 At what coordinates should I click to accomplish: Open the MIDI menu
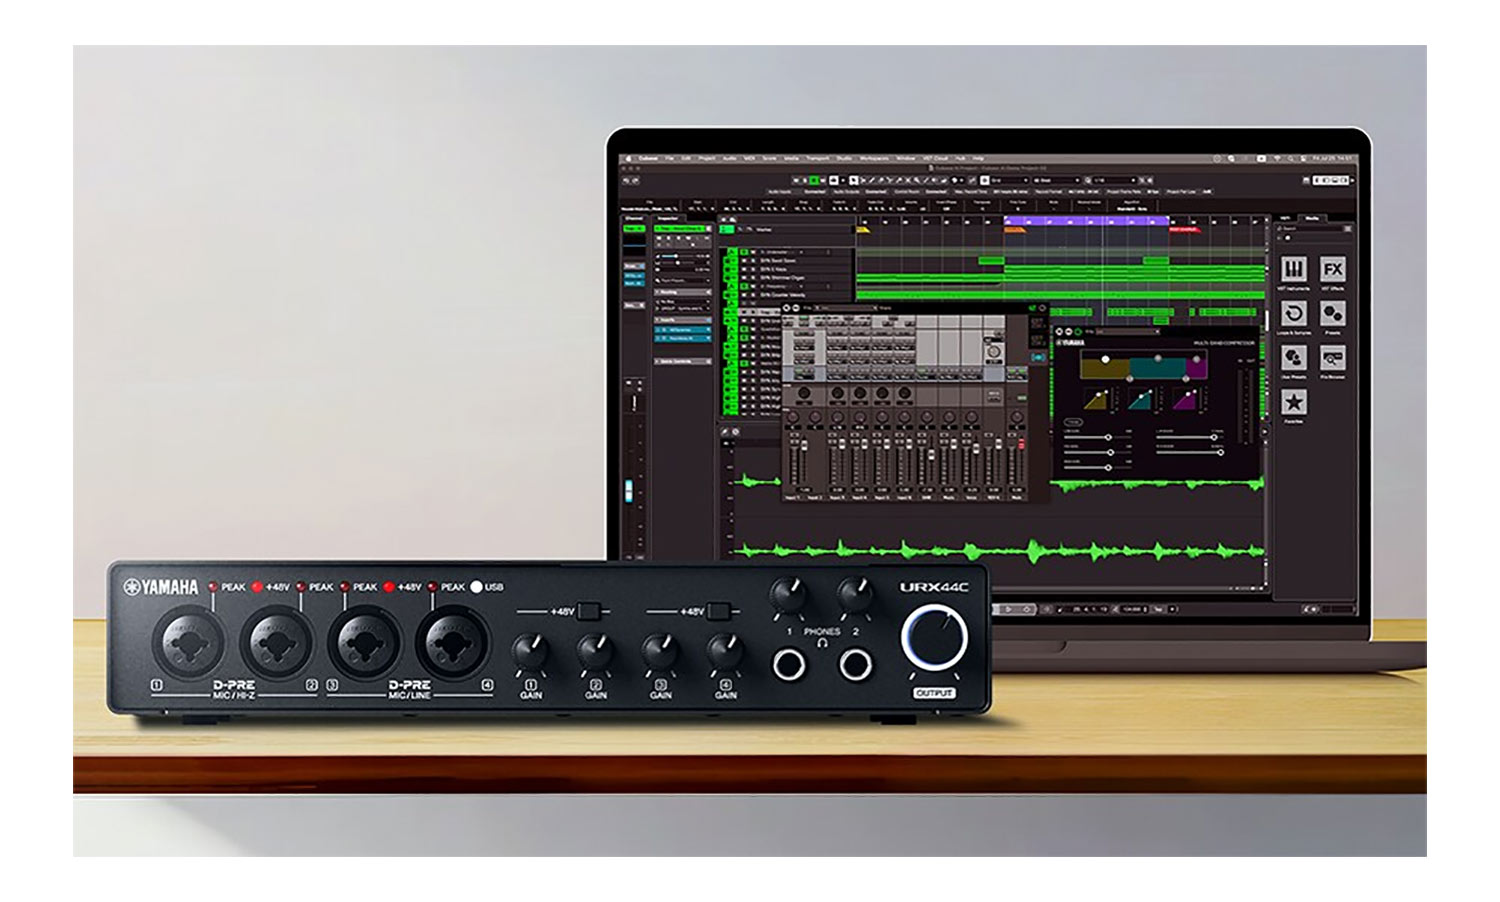(x=748, y=159)
